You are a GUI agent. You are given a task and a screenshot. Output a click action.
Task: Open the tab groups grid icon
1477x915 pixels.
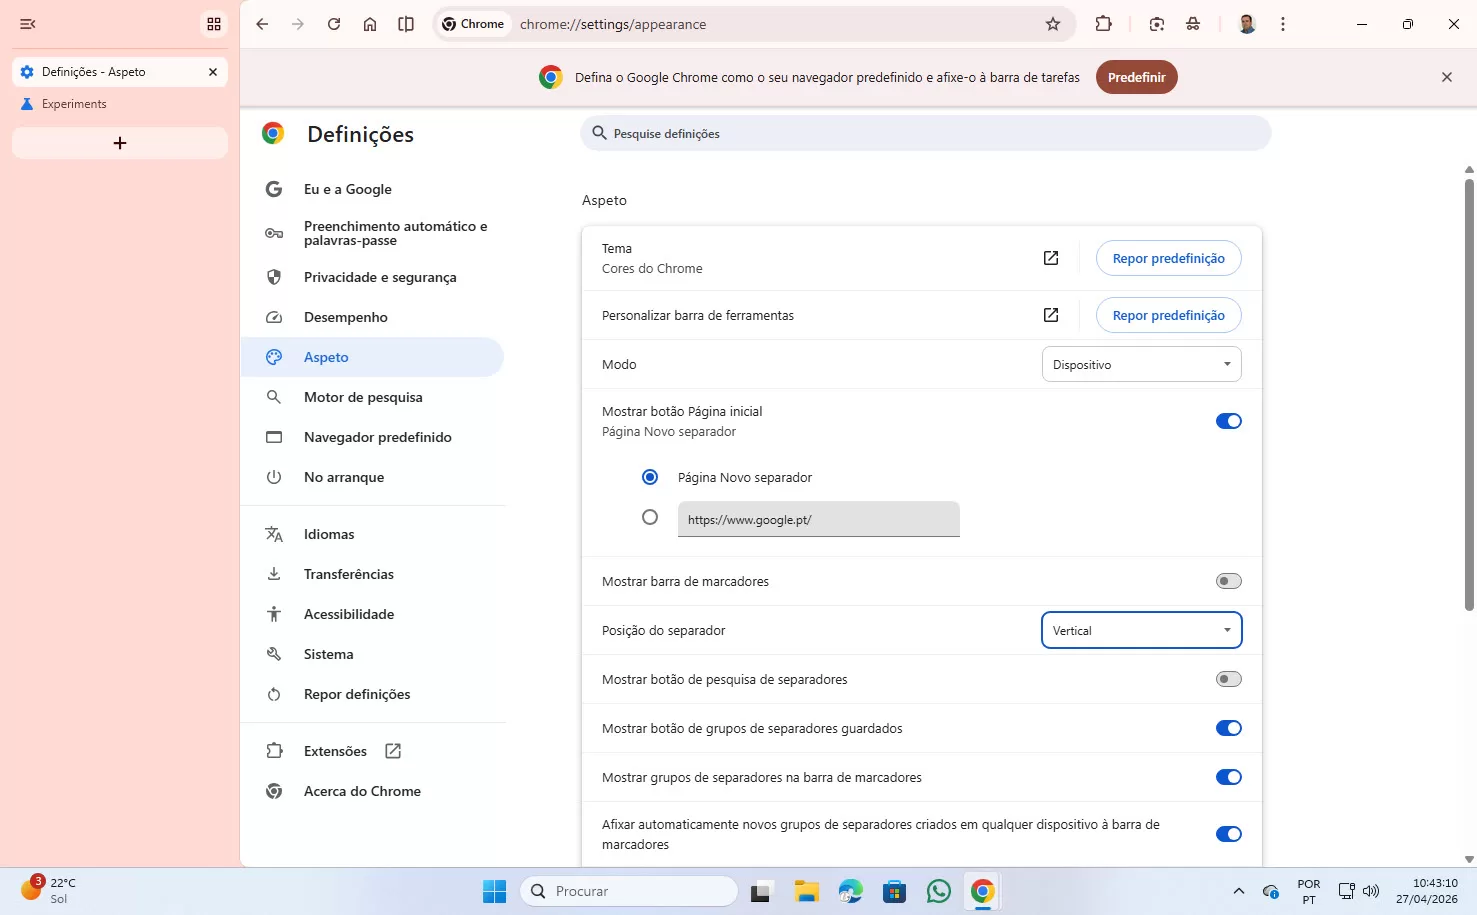pyautogui.click(x=214, y=24)
